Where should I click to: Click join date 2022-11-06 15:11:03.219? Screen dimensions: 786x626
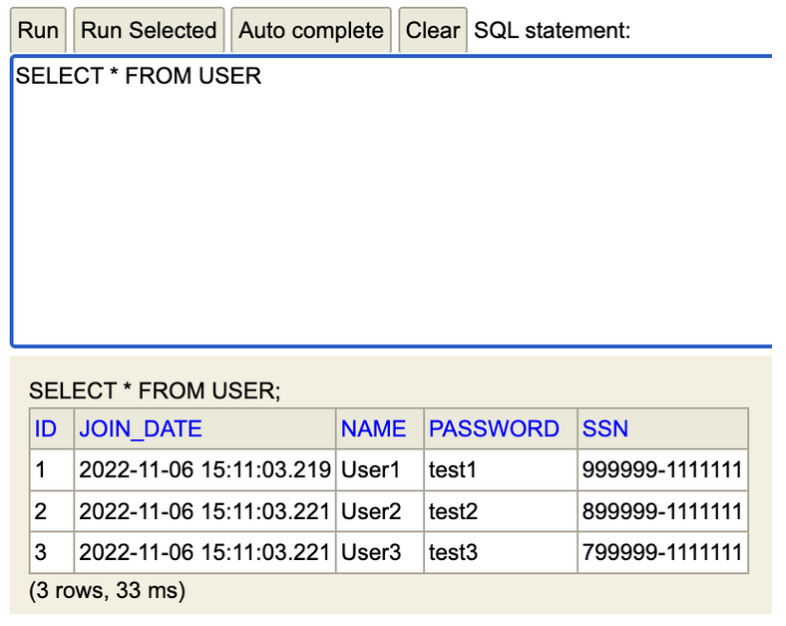coord(205,470)
